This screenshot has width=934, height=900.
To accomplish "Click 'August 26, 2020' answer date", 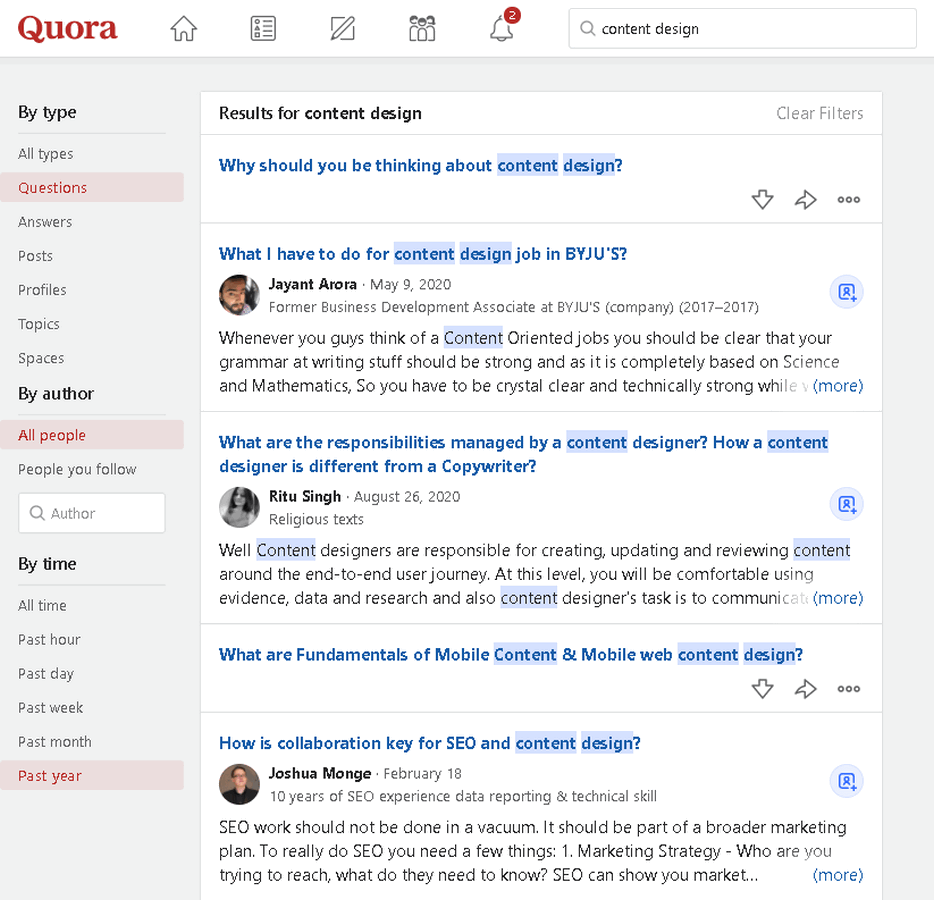I will [x=407, y=497].
